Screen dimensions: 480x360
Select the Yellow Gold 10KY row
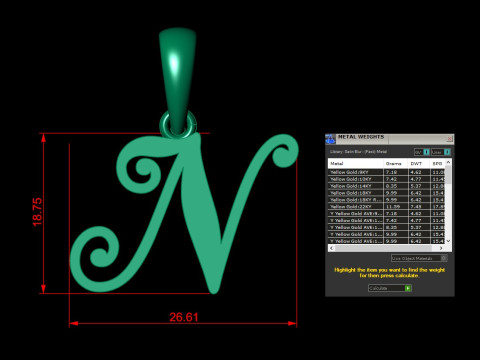(x=387, y=179)
